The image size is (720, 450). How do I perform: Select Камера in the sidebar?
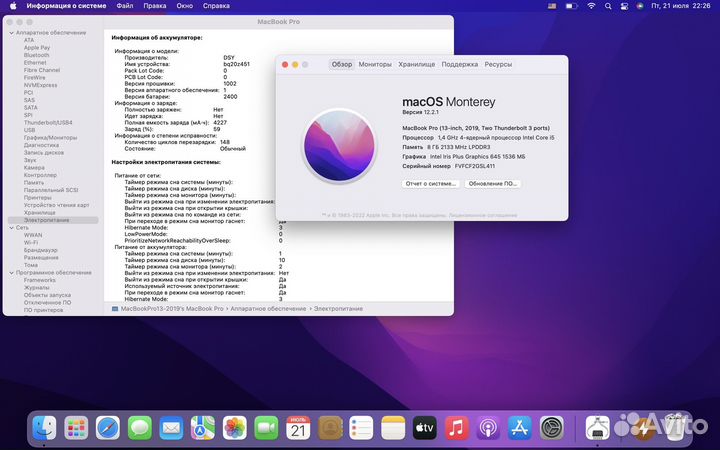coord(34,168)
